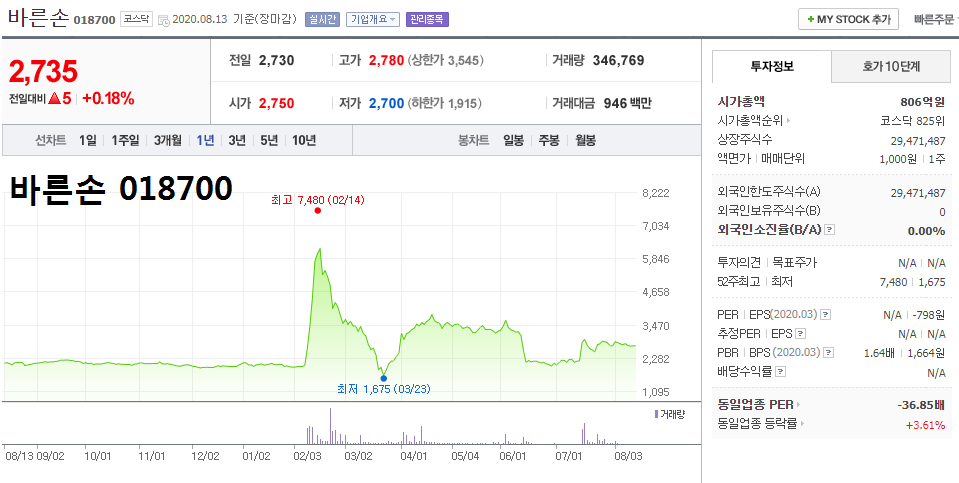Click the 실시간 badge button
This screenshot has height=483, width=959.
[322, 19]
